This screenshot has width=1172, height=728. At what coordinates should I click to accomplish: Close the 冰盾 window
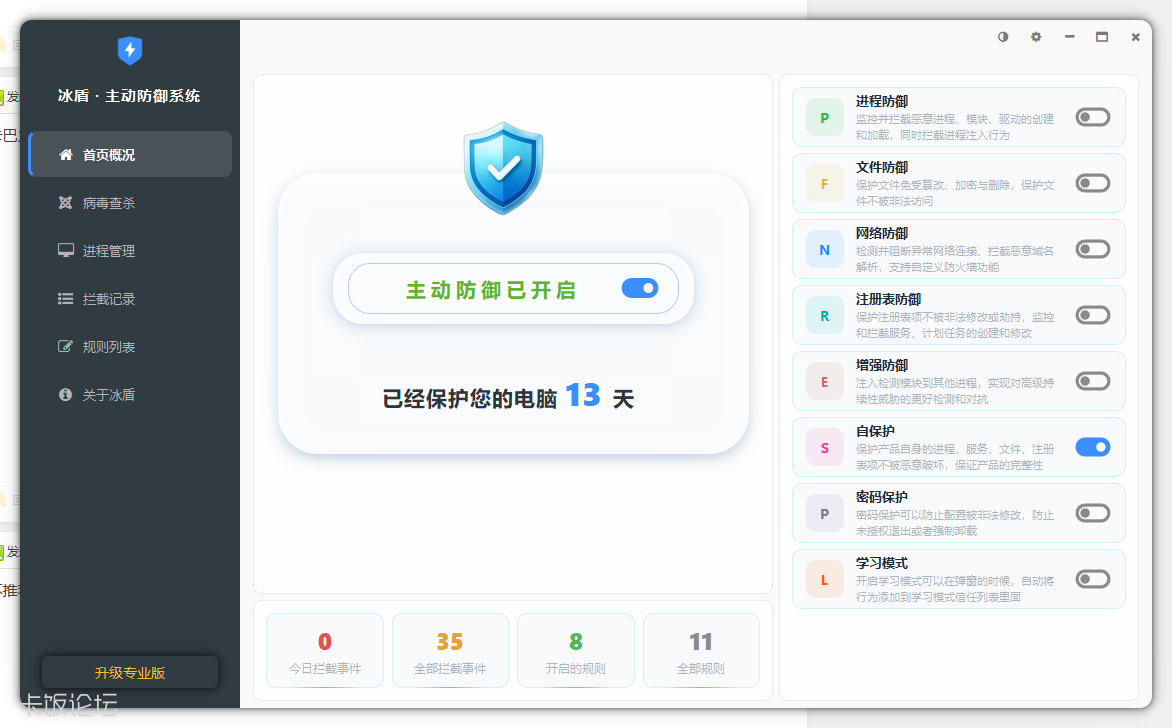1135,37
